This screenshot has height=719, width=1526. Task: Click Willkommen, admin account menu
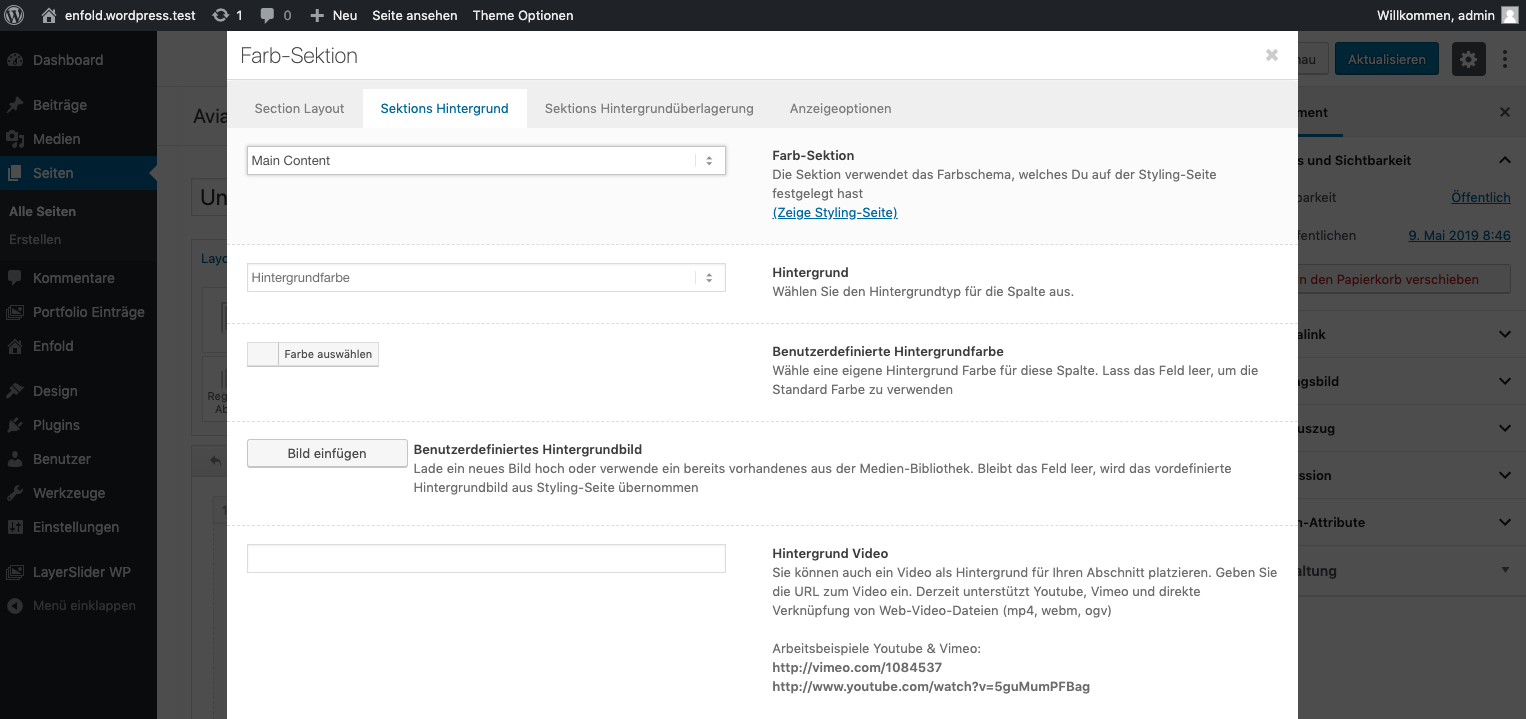(1435, 15)
